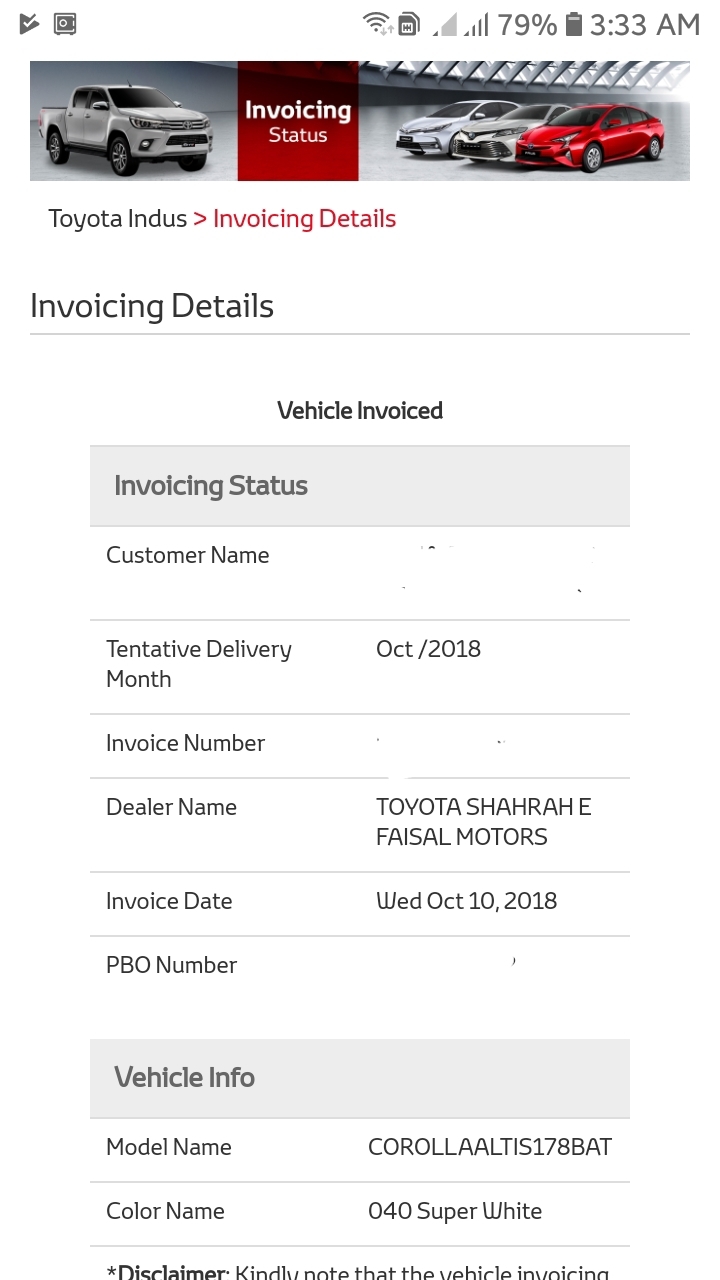Tap the Invoicing Status section header
Screen dimensions: 720x1280
click(360, 486)
